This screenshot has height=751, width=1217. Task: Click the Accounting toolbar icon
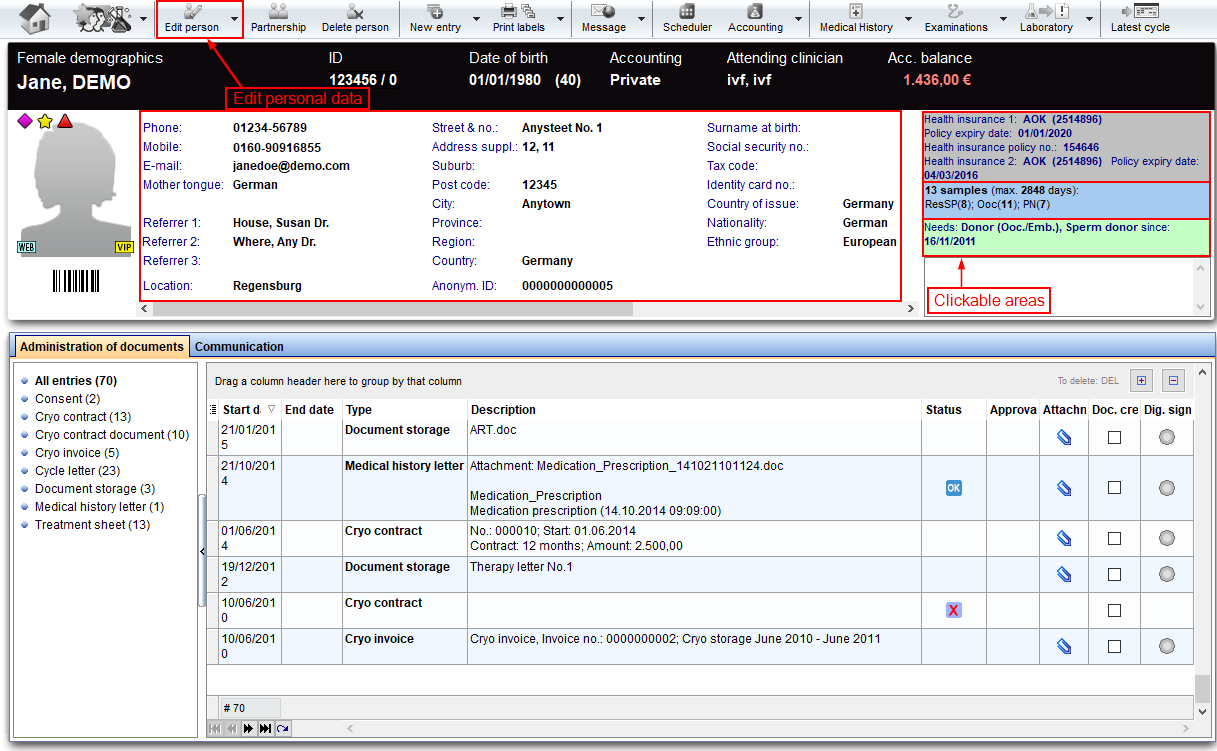755,19
